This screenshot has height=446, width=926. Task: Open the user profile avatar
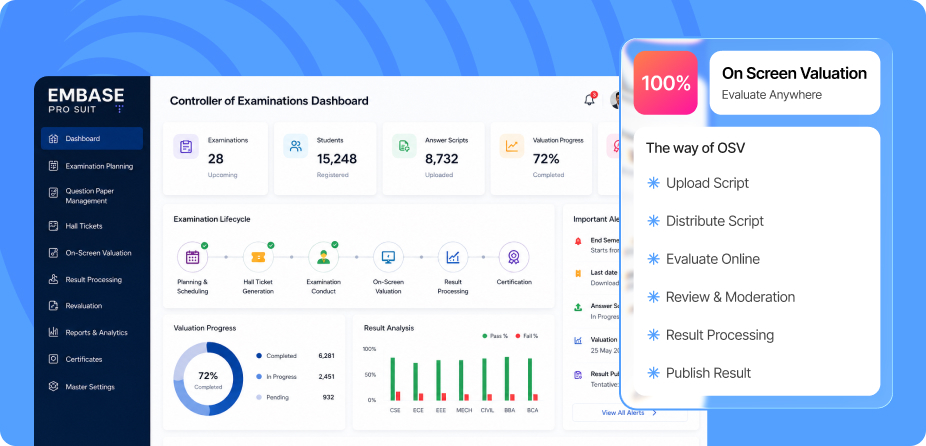[615, 100]
